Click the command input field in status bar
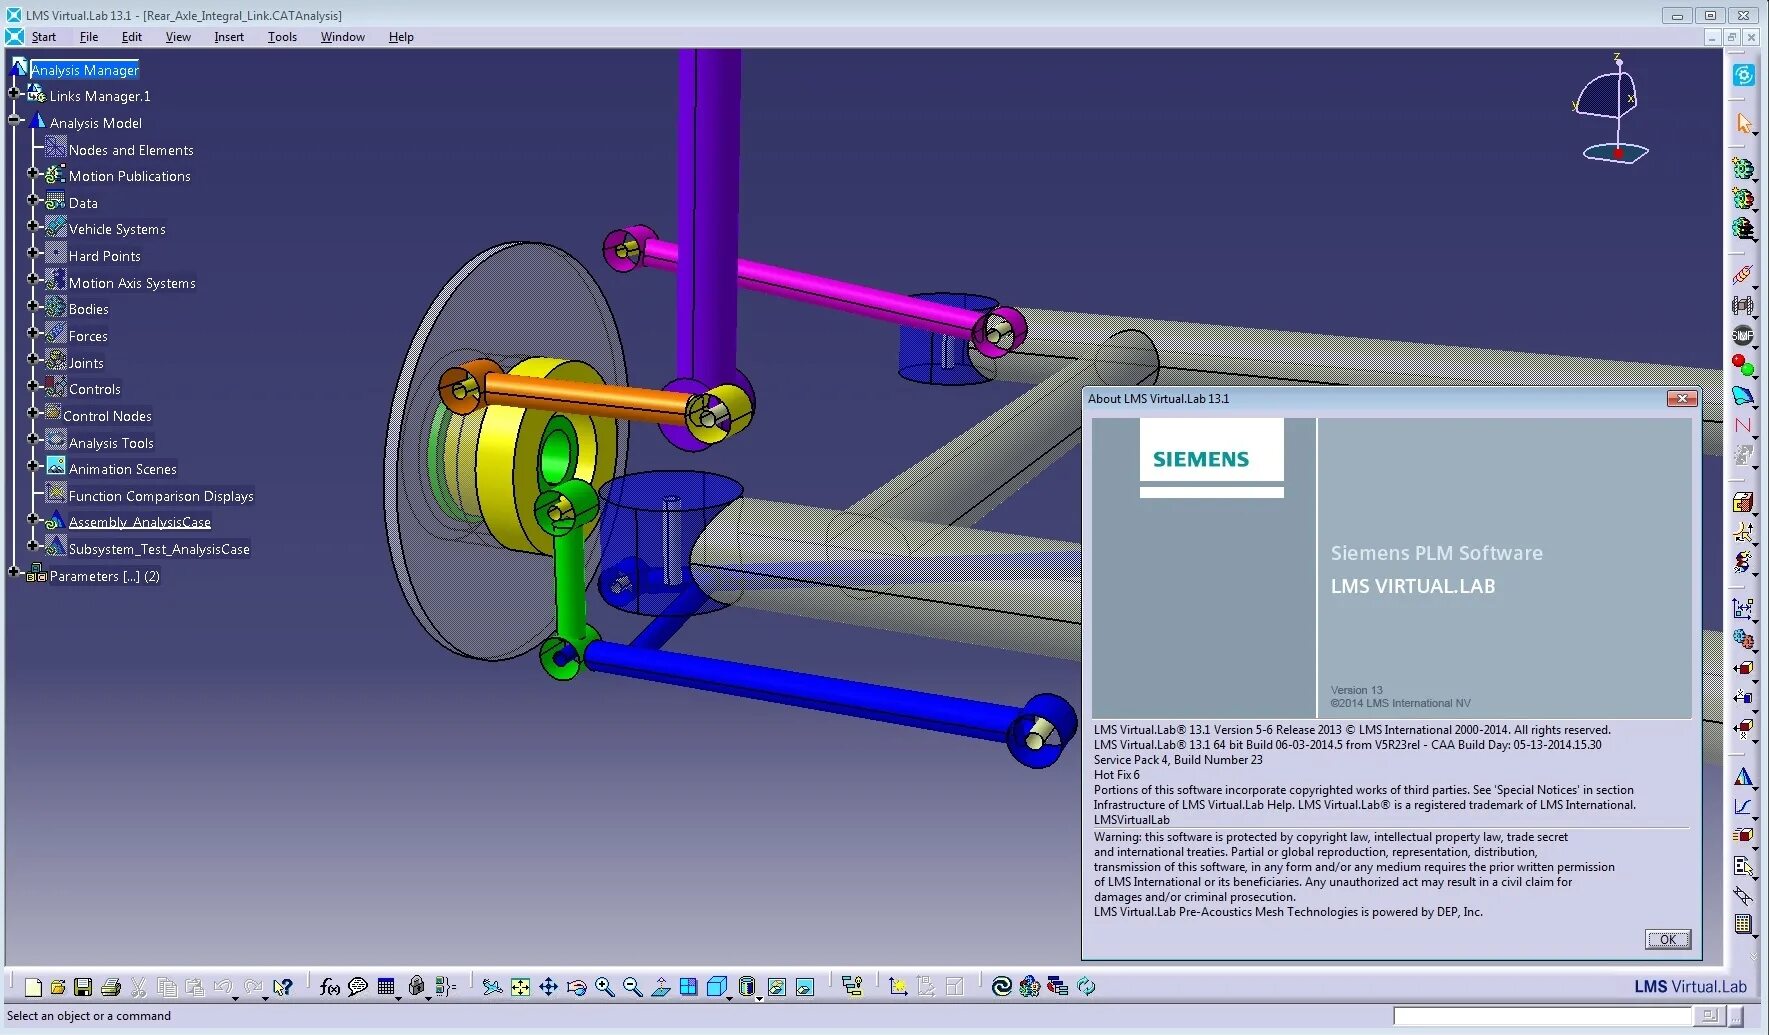The height and width of the screenshot is (1035, 1769). (x=1543, y=1016)
